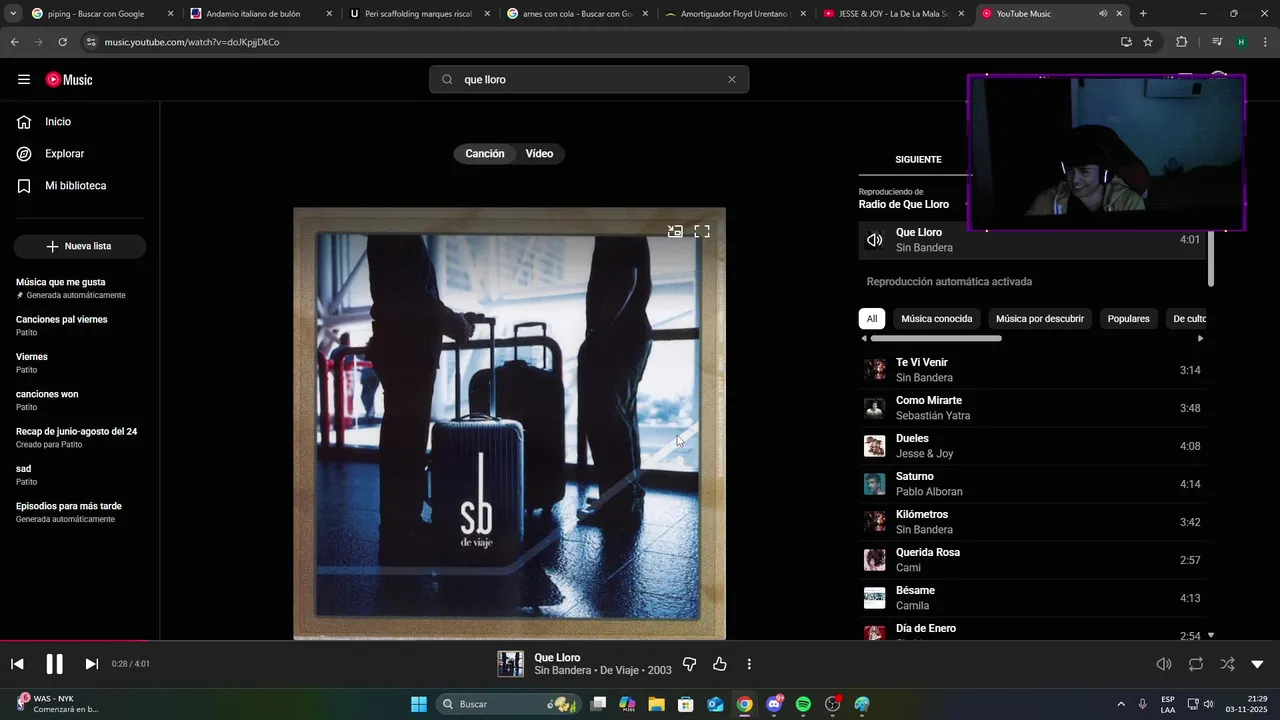The image size is (1280, 720).
Task: Go back in browser history
Action: (x=14, y=42)
